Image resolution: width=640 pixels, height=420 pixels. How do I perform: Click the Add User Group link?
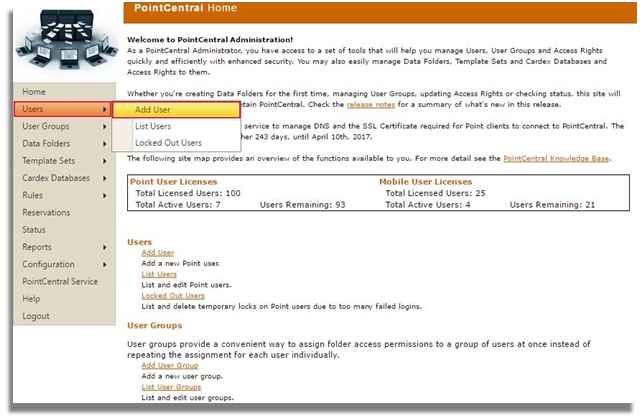coord(170,366)
